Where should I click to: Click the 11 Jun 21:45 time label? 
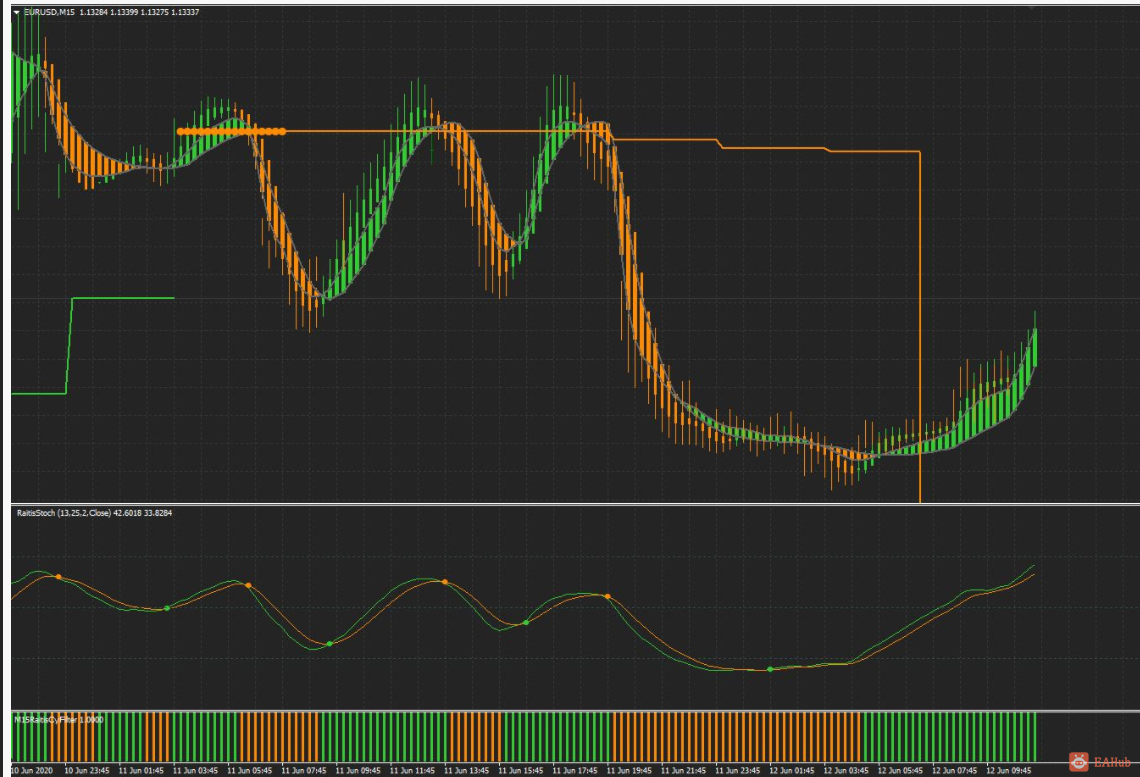683,770
